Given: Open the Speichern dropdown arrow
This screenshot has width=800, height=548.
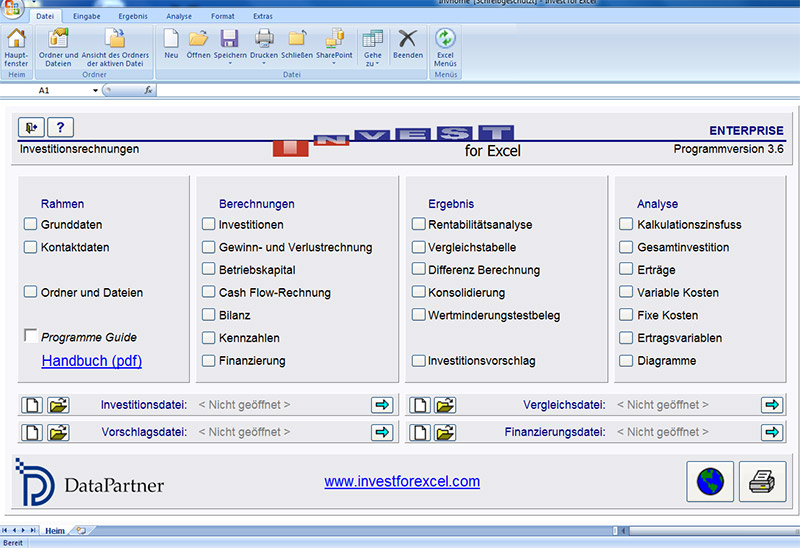Looking at the screenshot, I should (229, 64).
